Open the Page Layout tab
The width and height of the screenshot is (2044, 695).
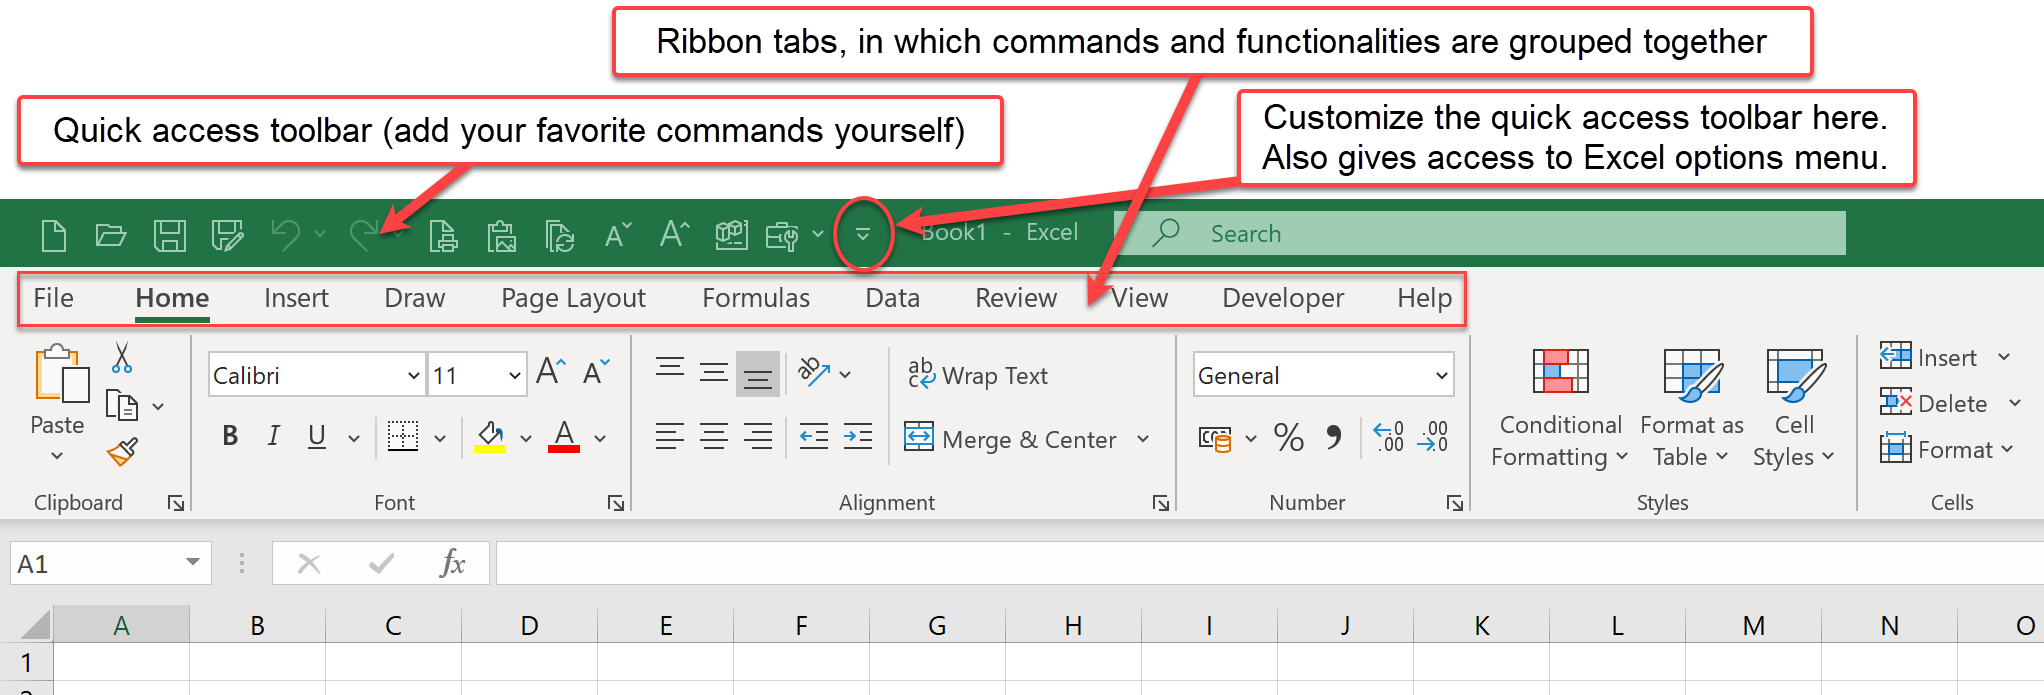point(573,298)
